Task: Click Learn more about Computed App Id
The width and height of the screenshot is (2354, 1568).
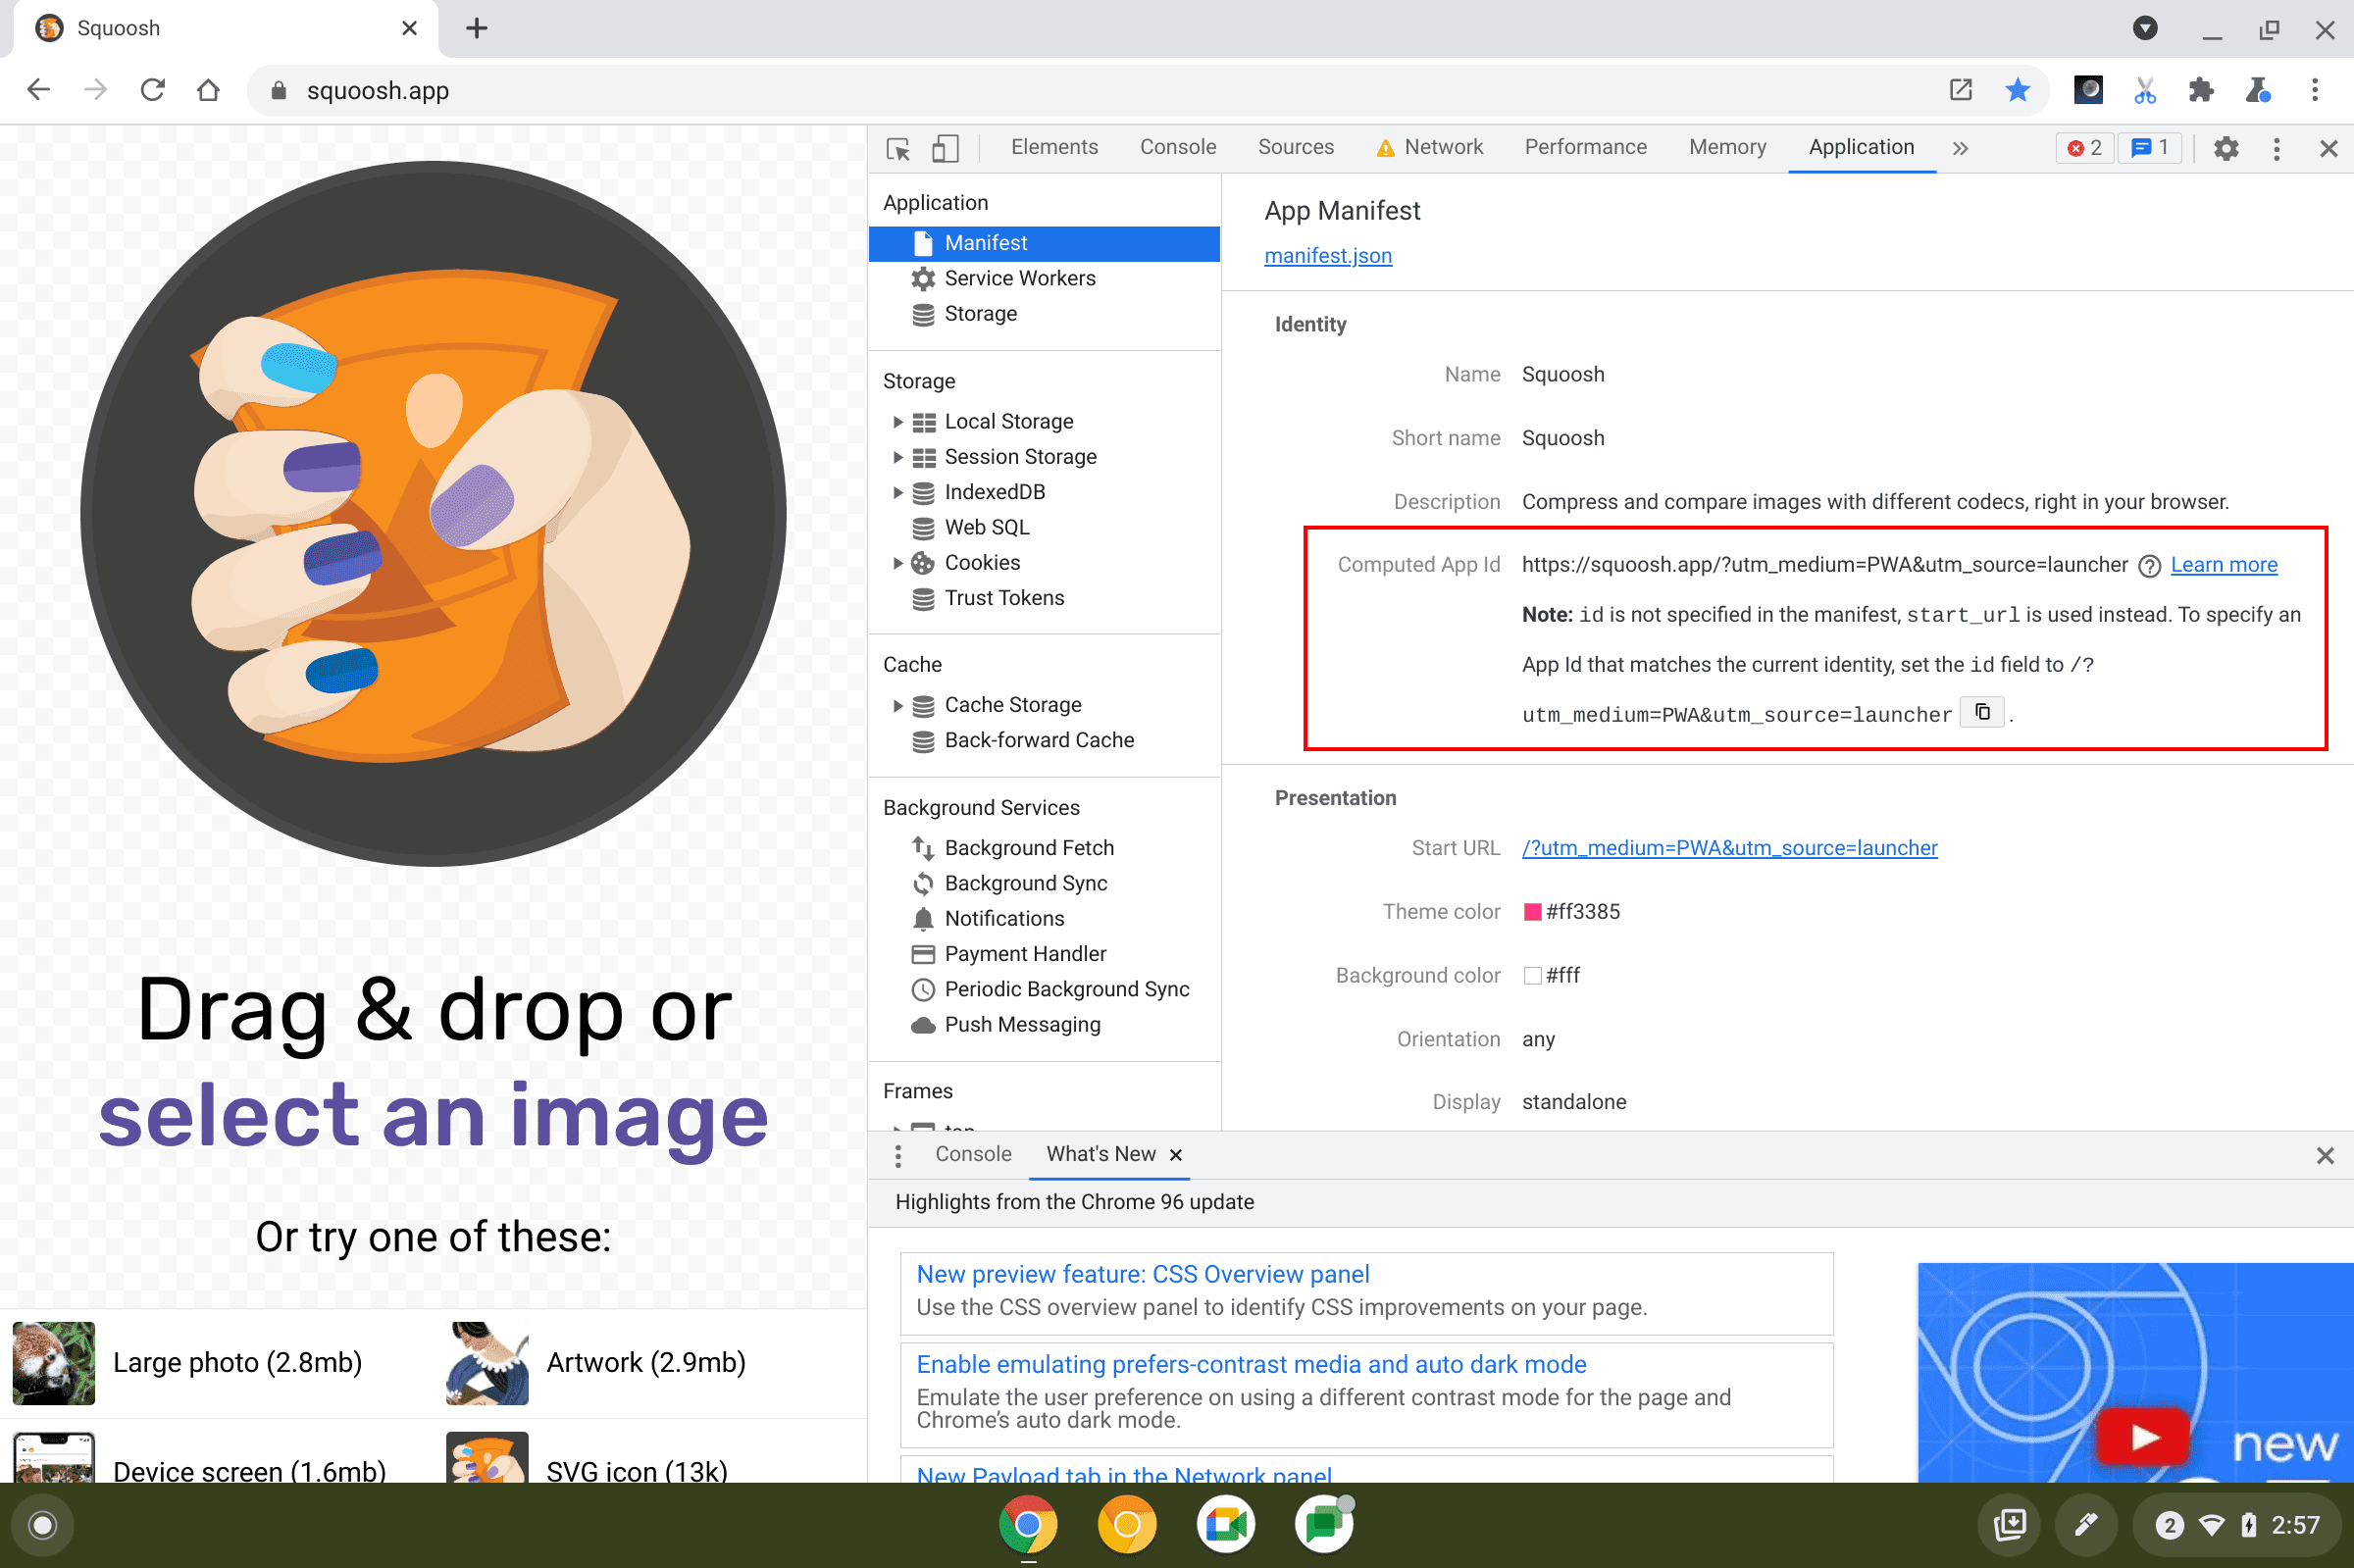Action: click(x=2225, y=564)
